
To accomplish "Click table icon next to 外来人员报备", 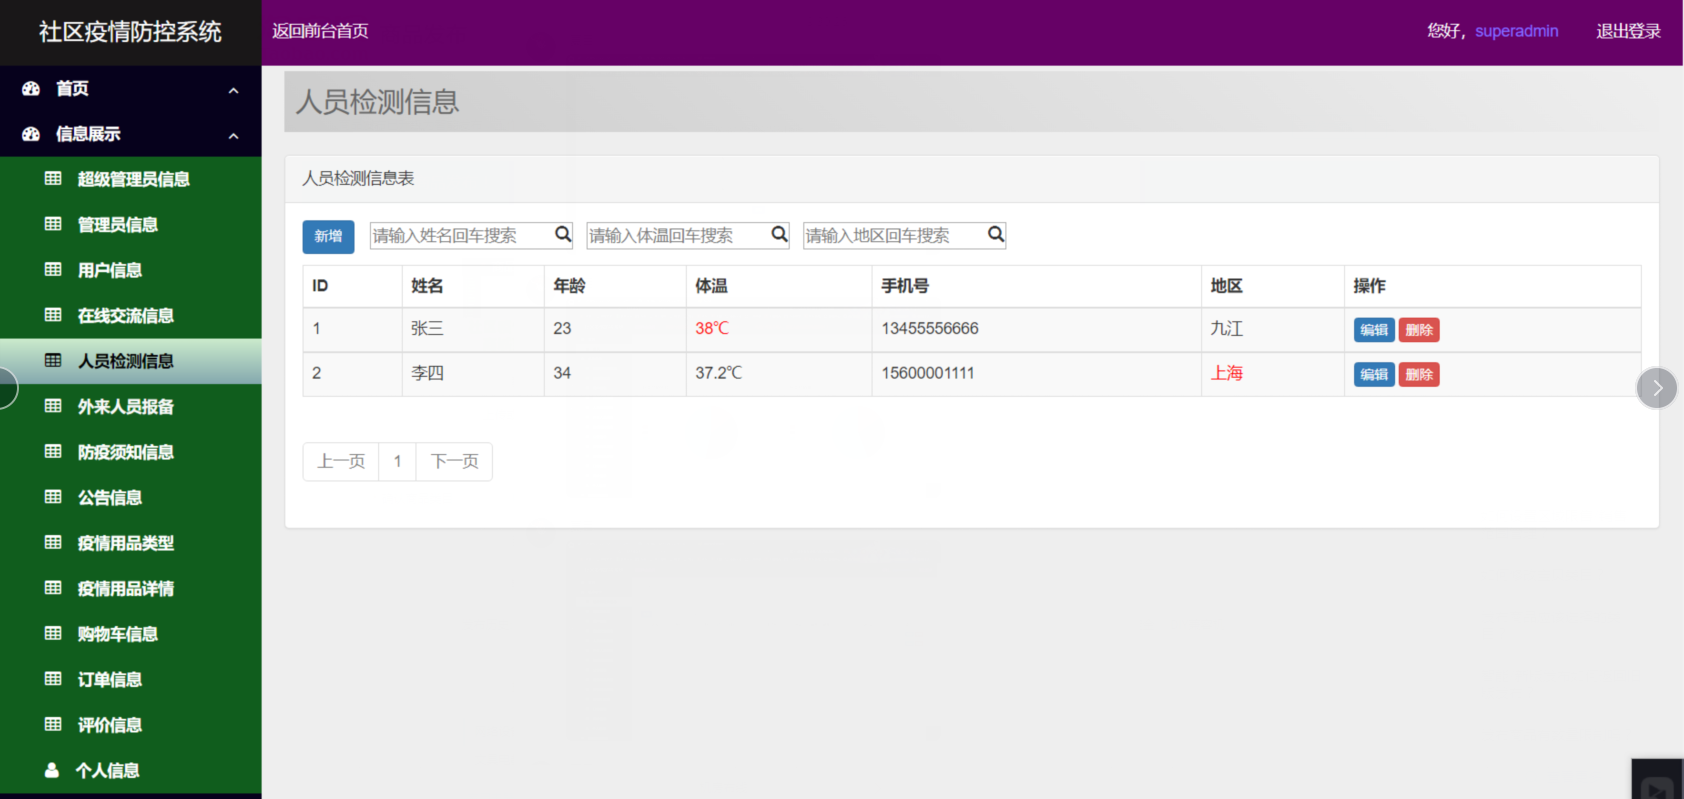I will [x=53, y=406].
